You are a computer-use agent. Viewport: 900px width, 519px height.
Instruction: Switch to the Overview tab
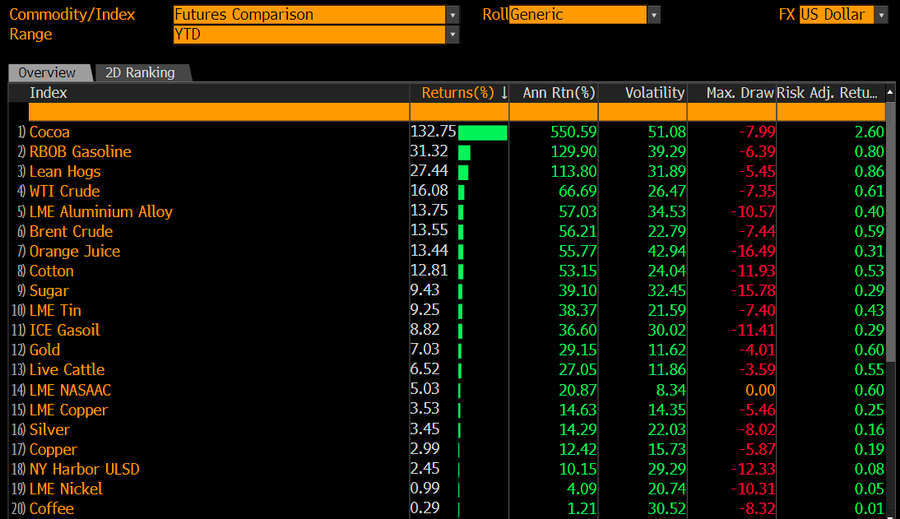49,72
